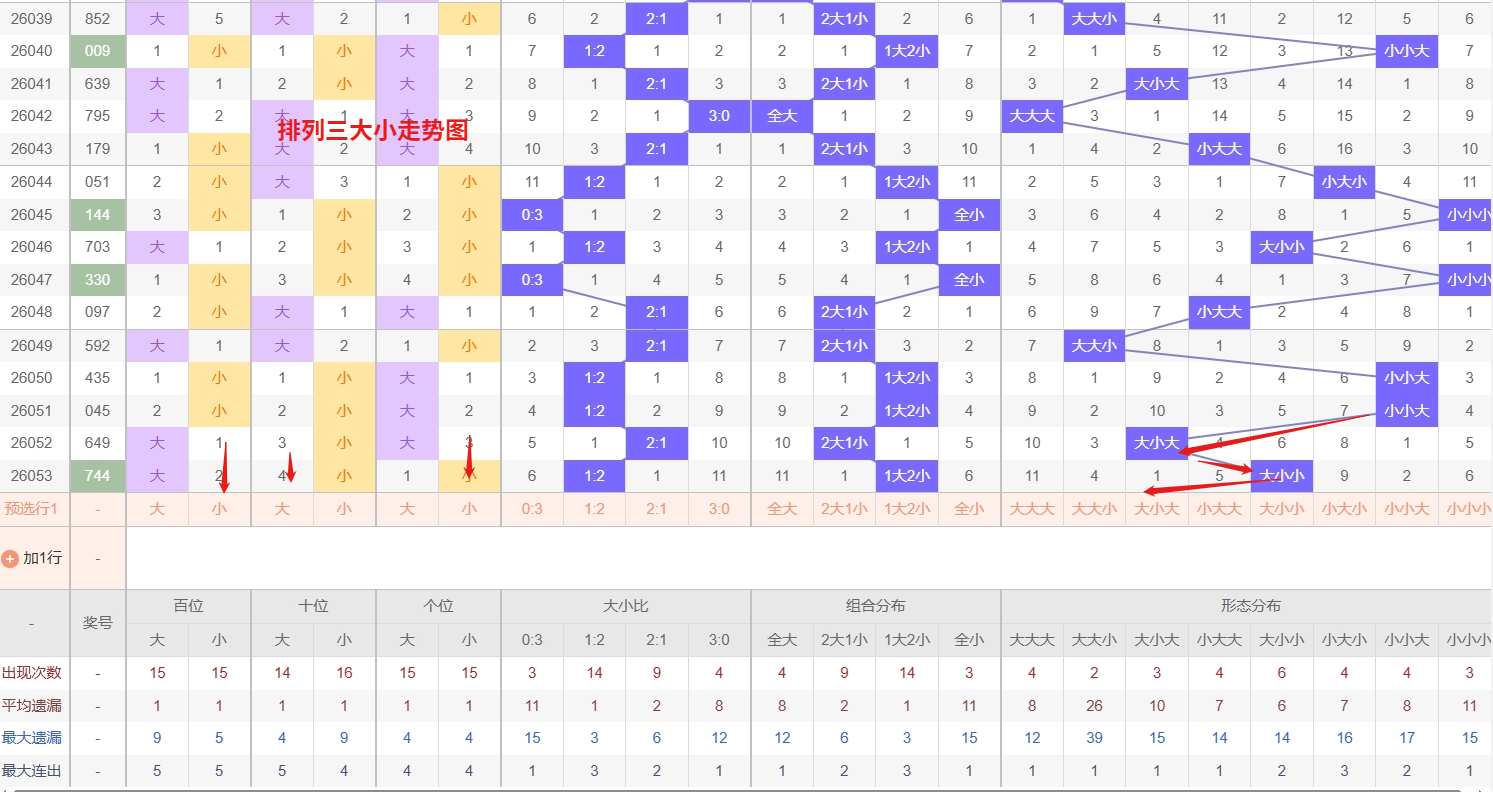Toggle 小 prediction for 十位 in preselect row
1493x792 pixels.
coord(343,508)
